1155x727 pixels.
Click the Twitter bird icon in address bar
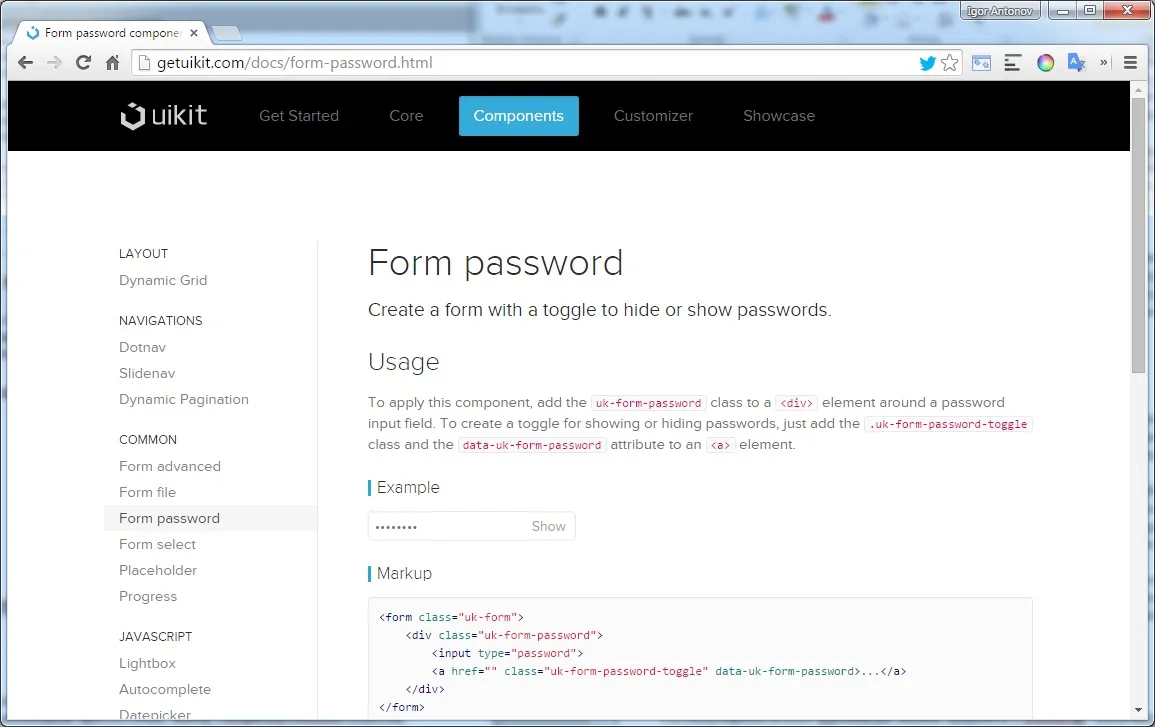927,63
